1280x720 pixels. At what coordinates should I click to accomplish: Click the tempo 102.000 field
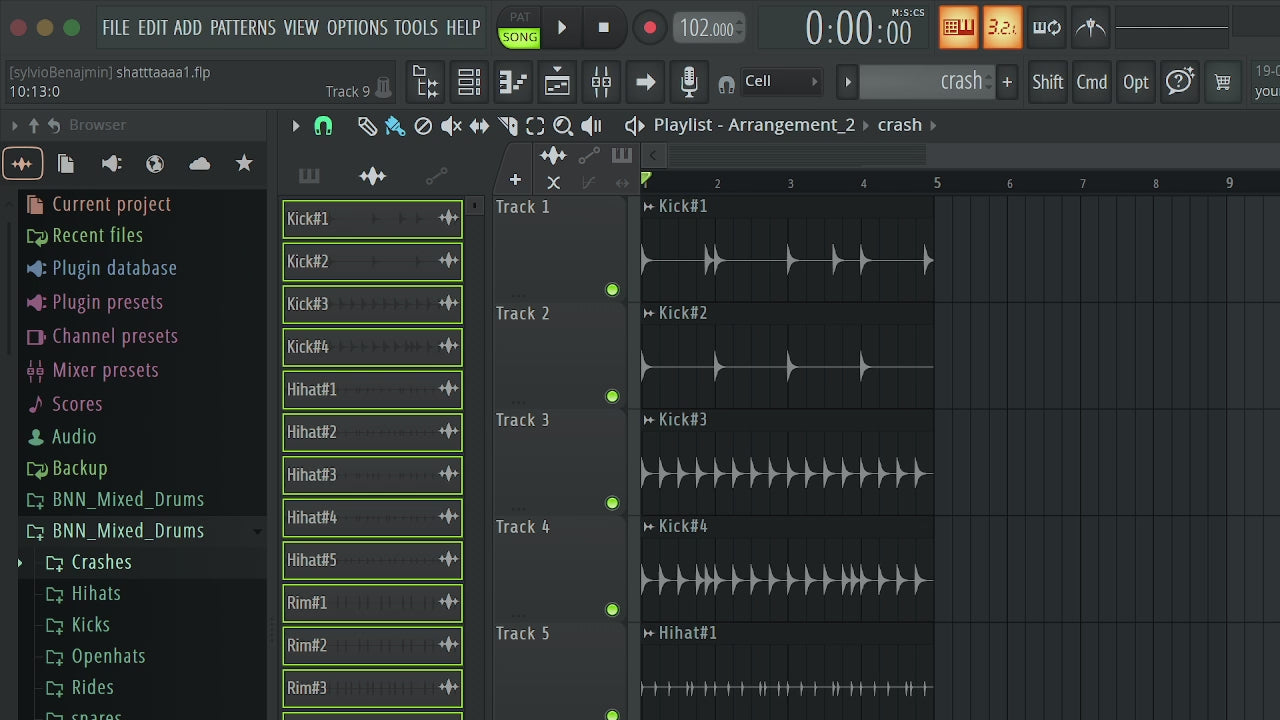[x=708, y=28]
